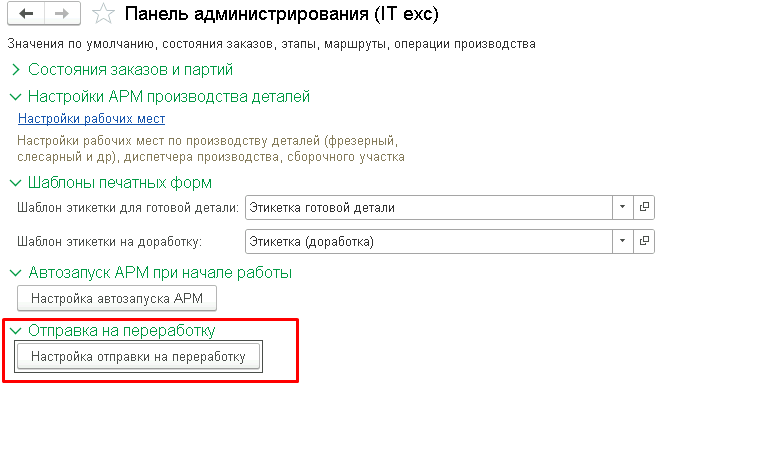Add panel to favorites with star icon

(102, 15)
